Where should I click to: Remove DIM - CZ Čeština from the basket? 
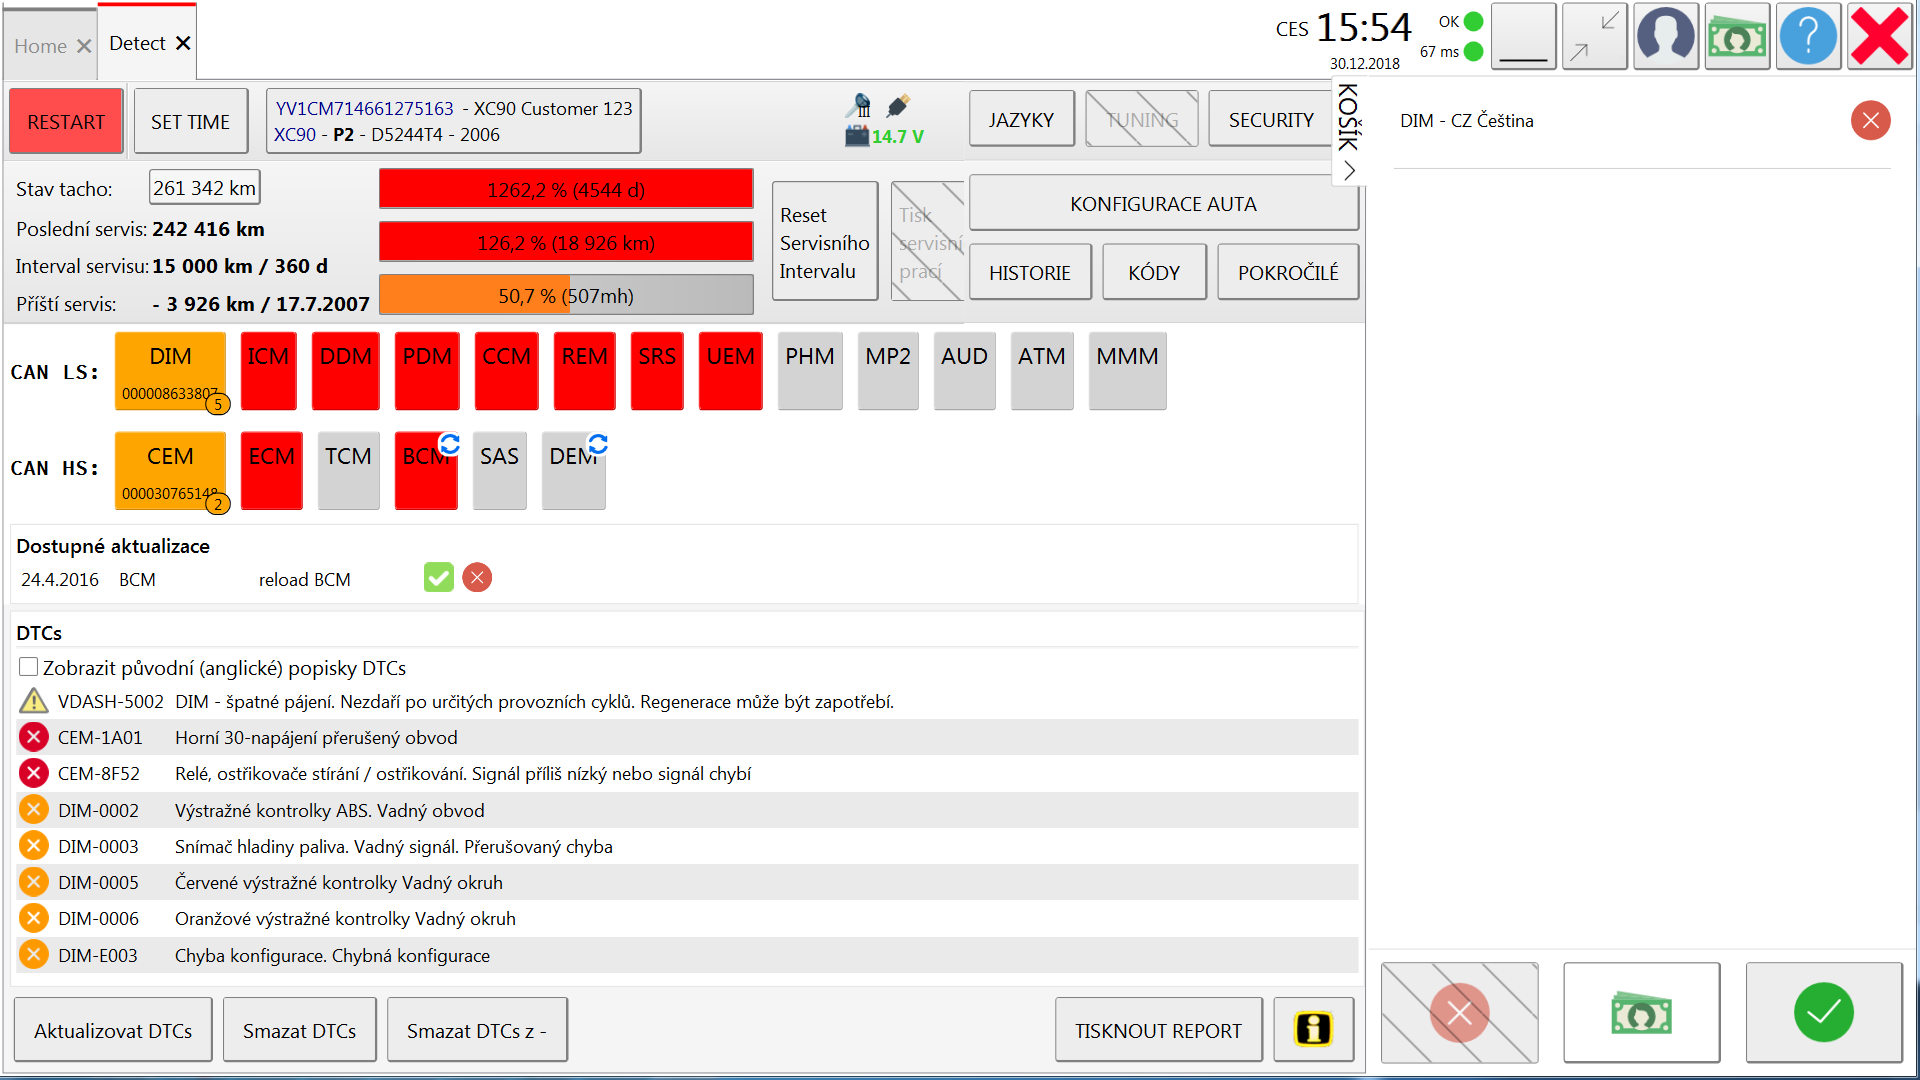click(1870, 121)
